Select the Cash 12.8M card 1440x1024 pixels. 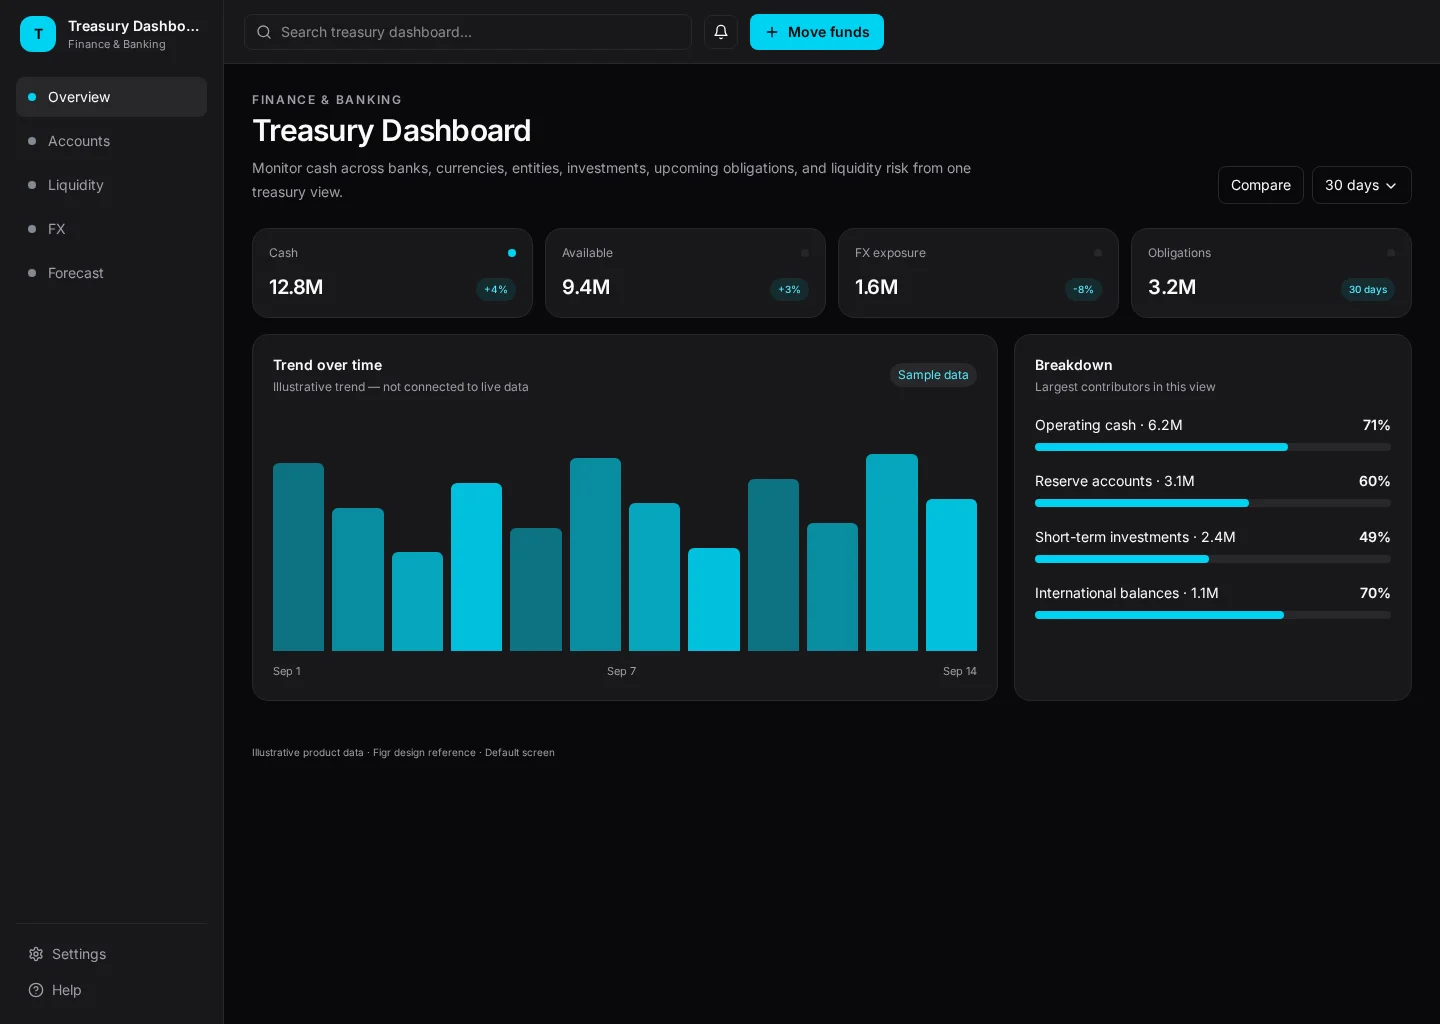392,273
